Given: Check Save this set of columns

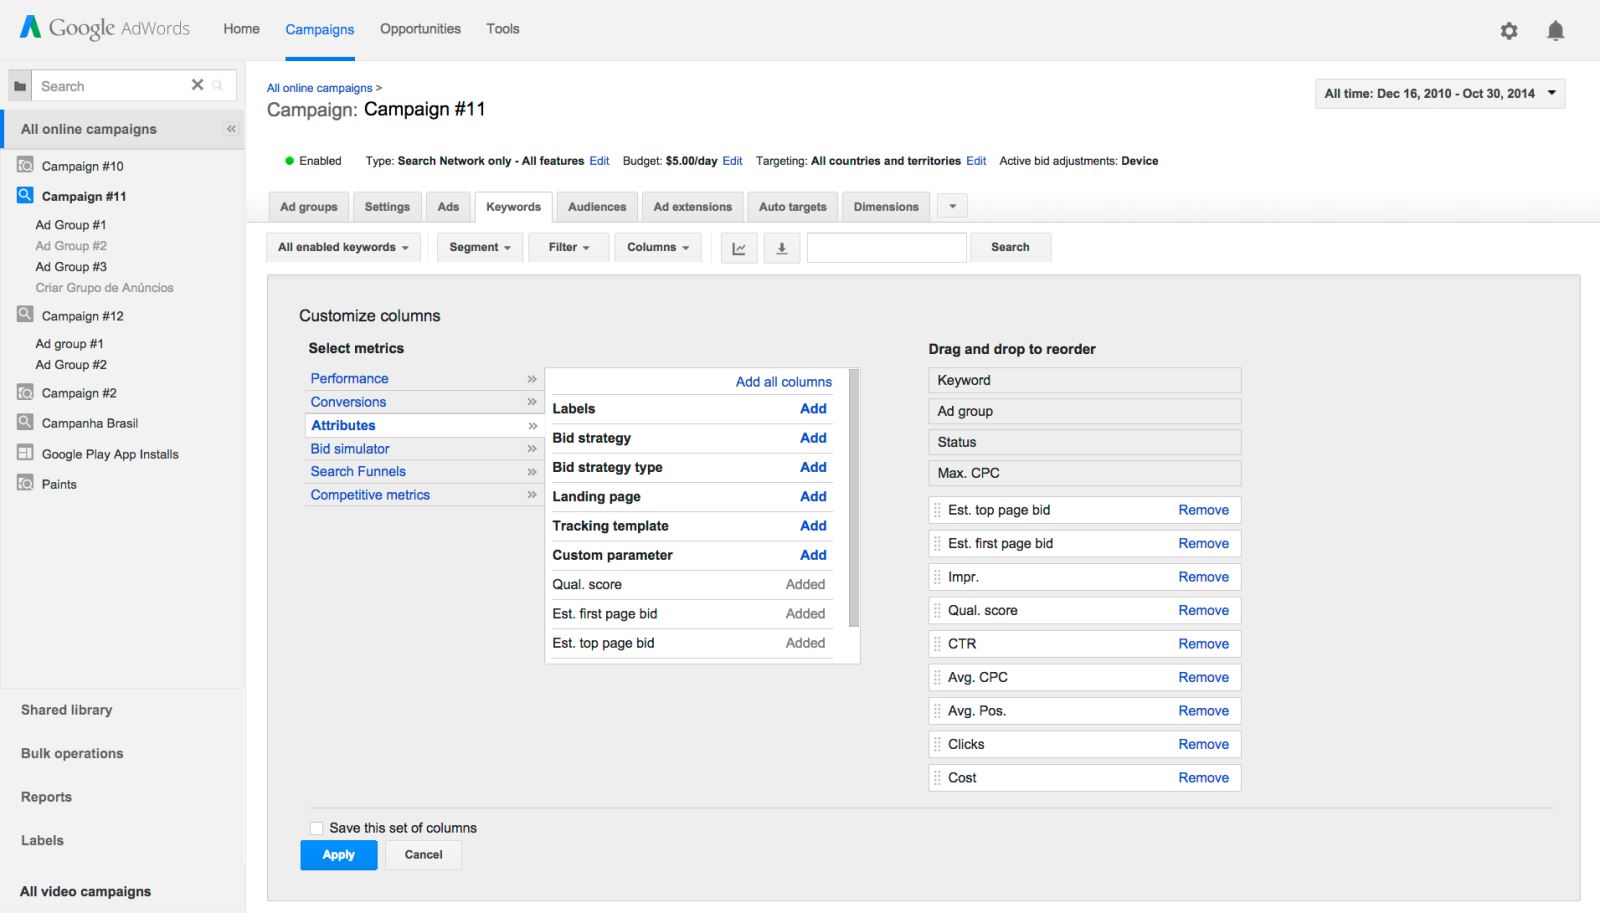Looking at the screenshot, I should coord(316,828).
